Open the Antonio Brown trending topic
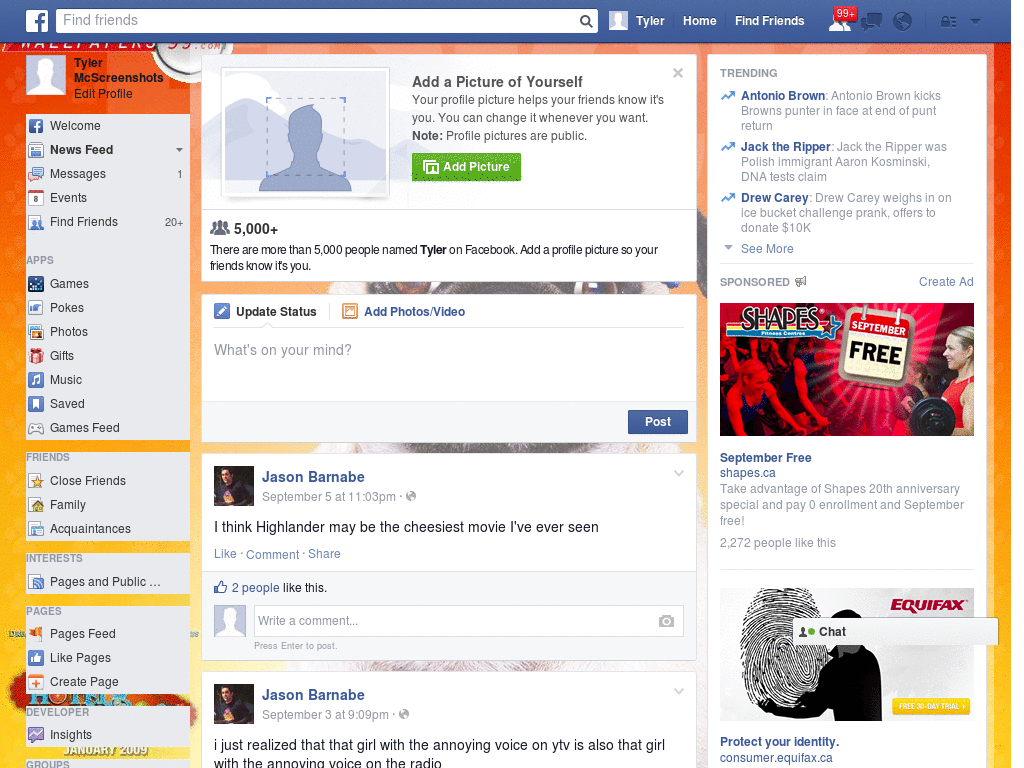 tap(783, 95)
